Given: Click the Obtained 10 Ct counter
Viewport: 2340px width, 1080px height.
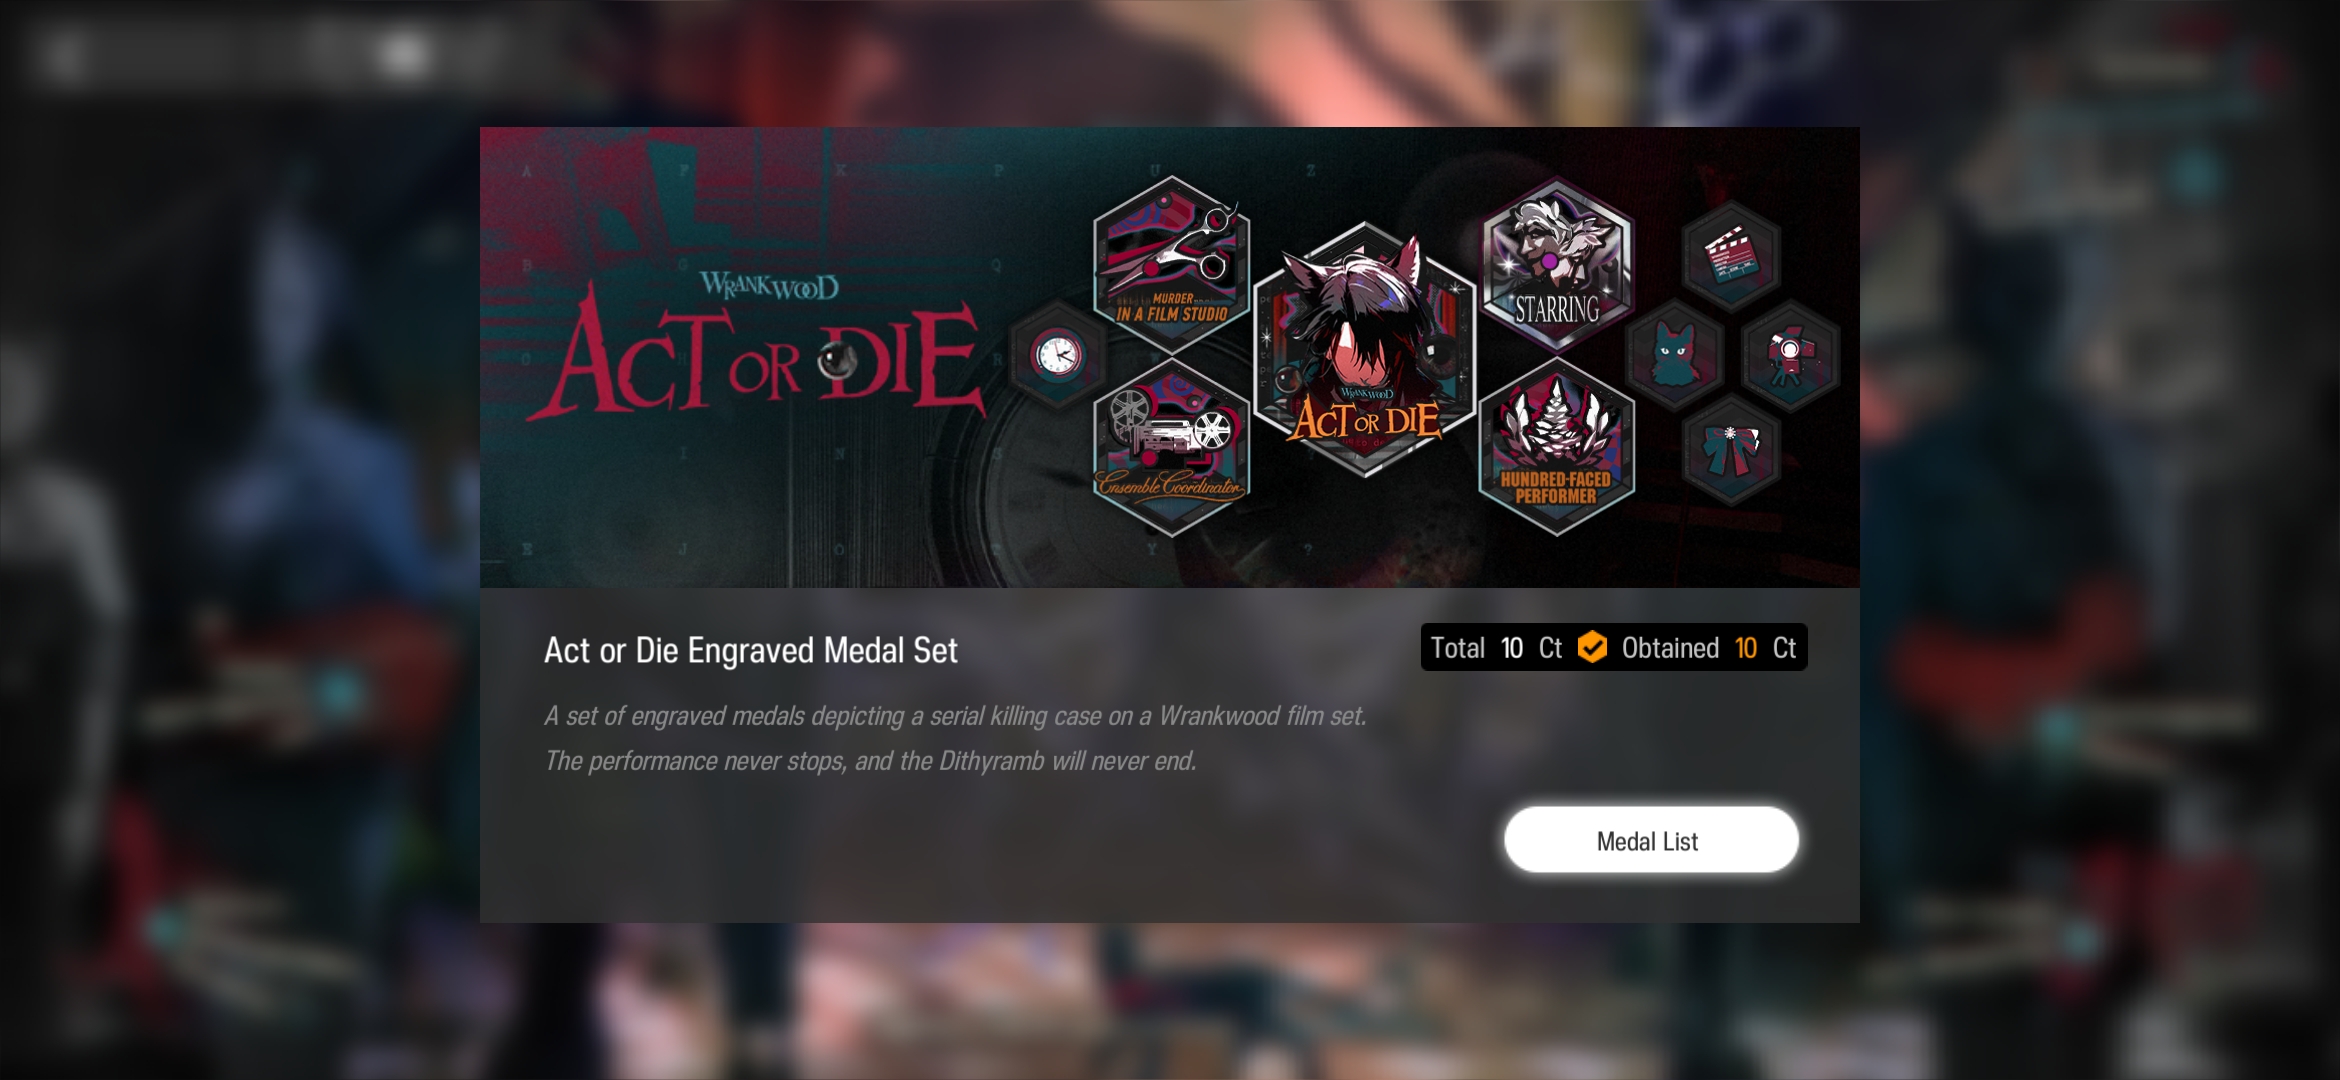Looking at the screenshot, I should tap(1709, 648).
